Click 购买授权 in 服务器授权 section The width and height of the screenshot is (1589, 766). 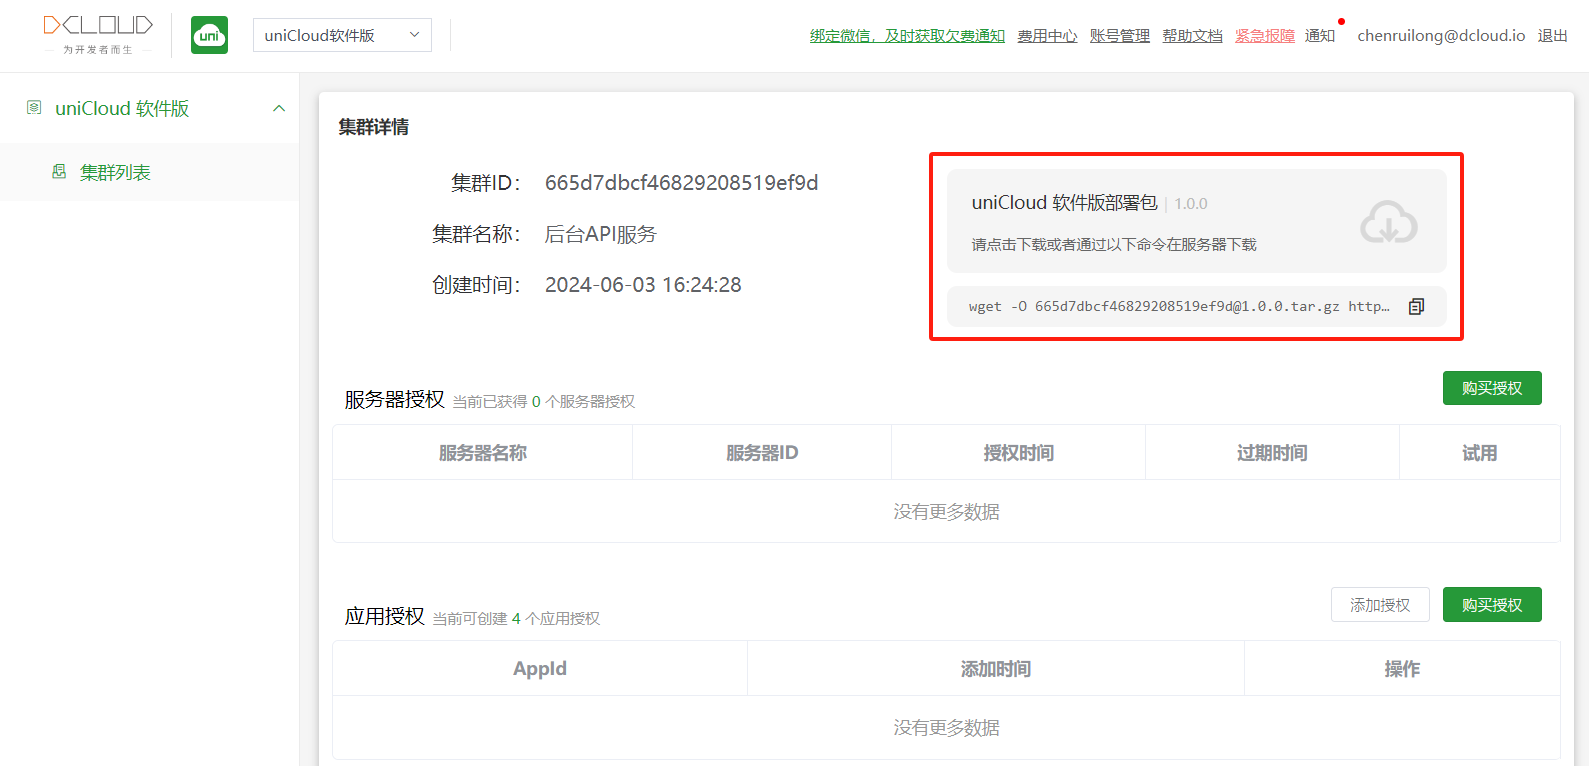1492,388
